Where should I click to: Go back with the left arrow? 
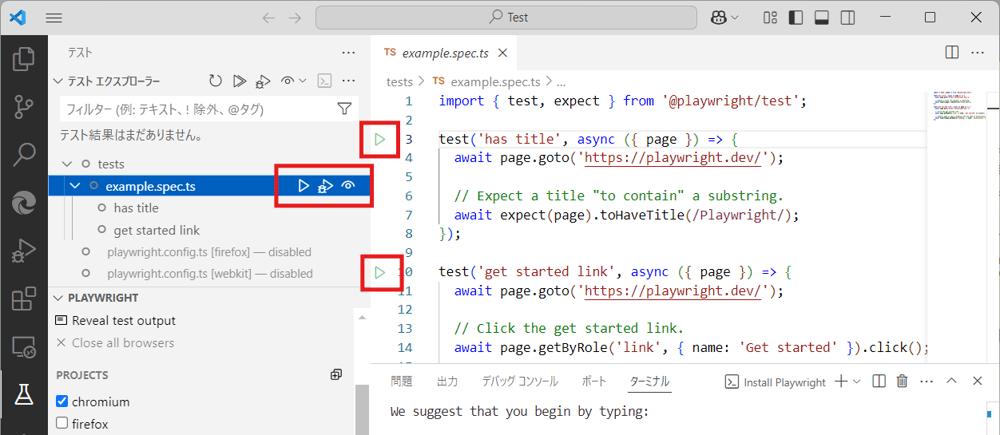[x=268, y=18]
